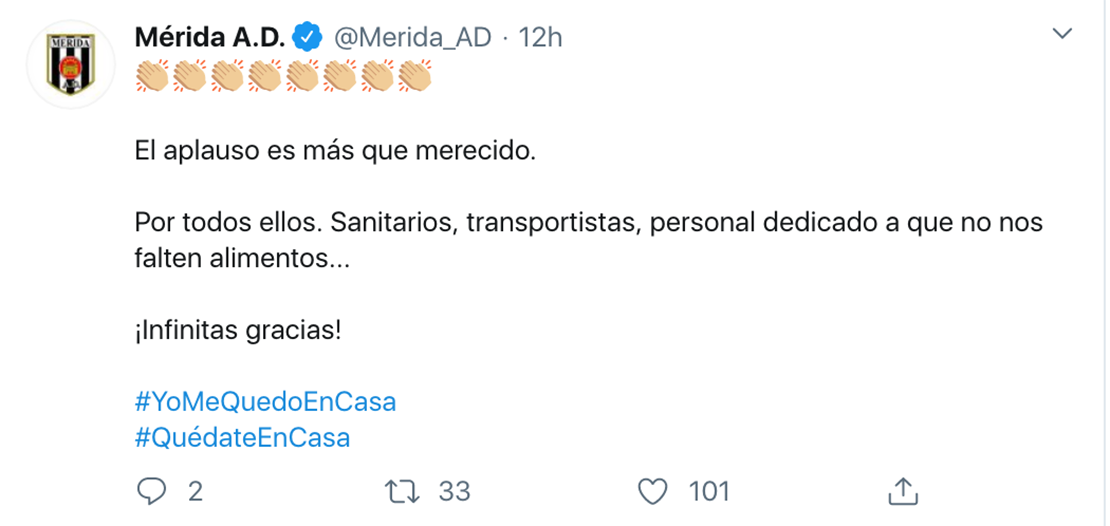This screenshot has width=1110, height=526.
Task: Open the @Merida_AD handle link
Action: point(412,38)
